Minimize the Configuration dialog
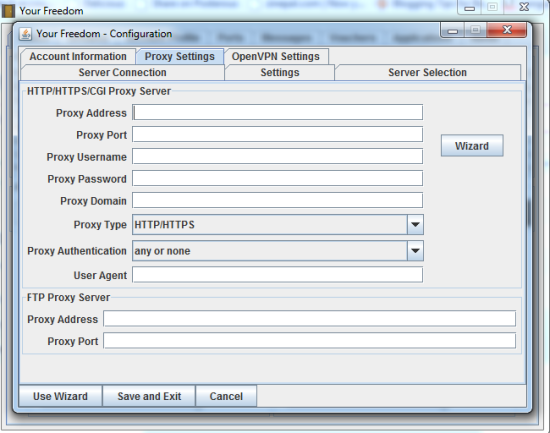550x433 pixels. pos(452,31)
